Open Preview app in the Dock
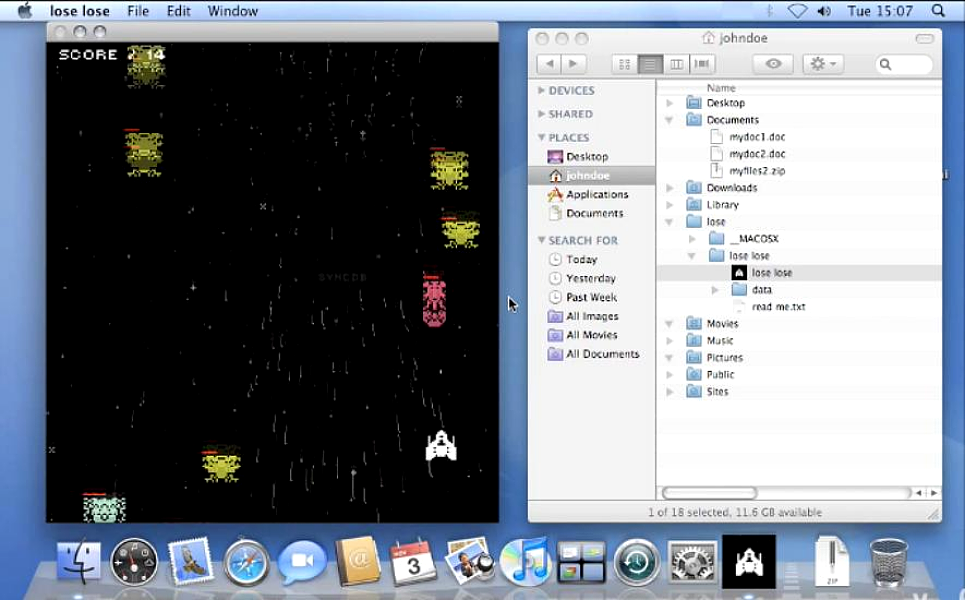This screenshot has height=600, width=965. (470, 561)
